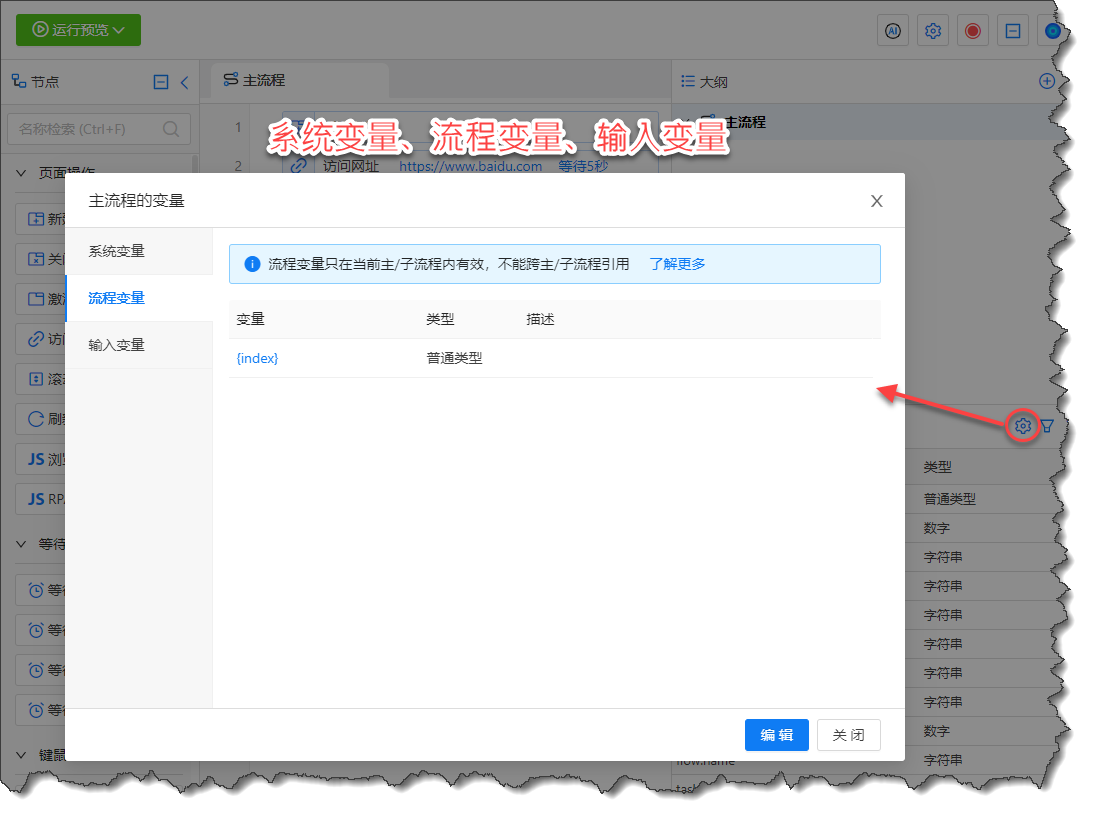Click the filter funnel icon beside gear
Screen dimensions: 1093x815
(x=1047, y=425)
